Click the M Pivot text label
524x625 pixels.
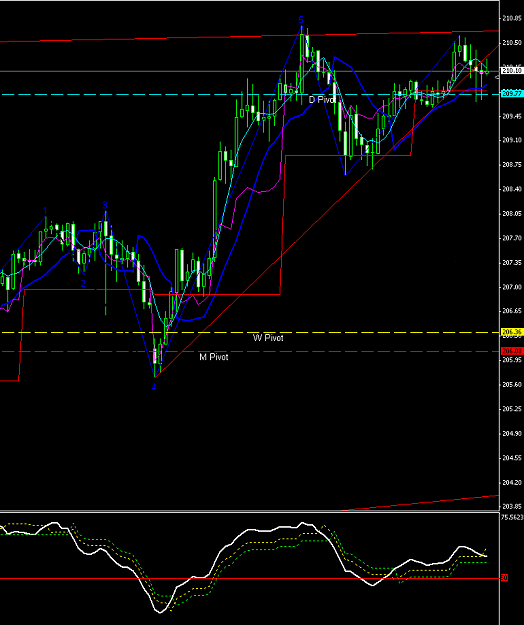point(214,357)
